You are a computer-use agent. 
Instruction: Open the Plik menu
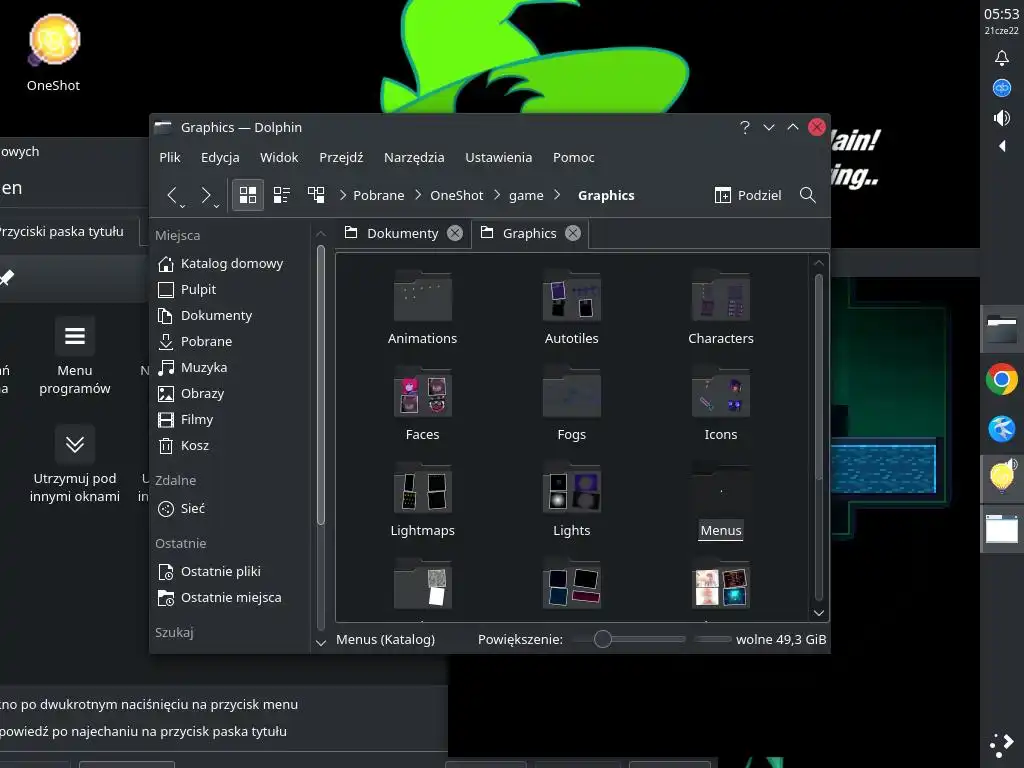[170, 157]
